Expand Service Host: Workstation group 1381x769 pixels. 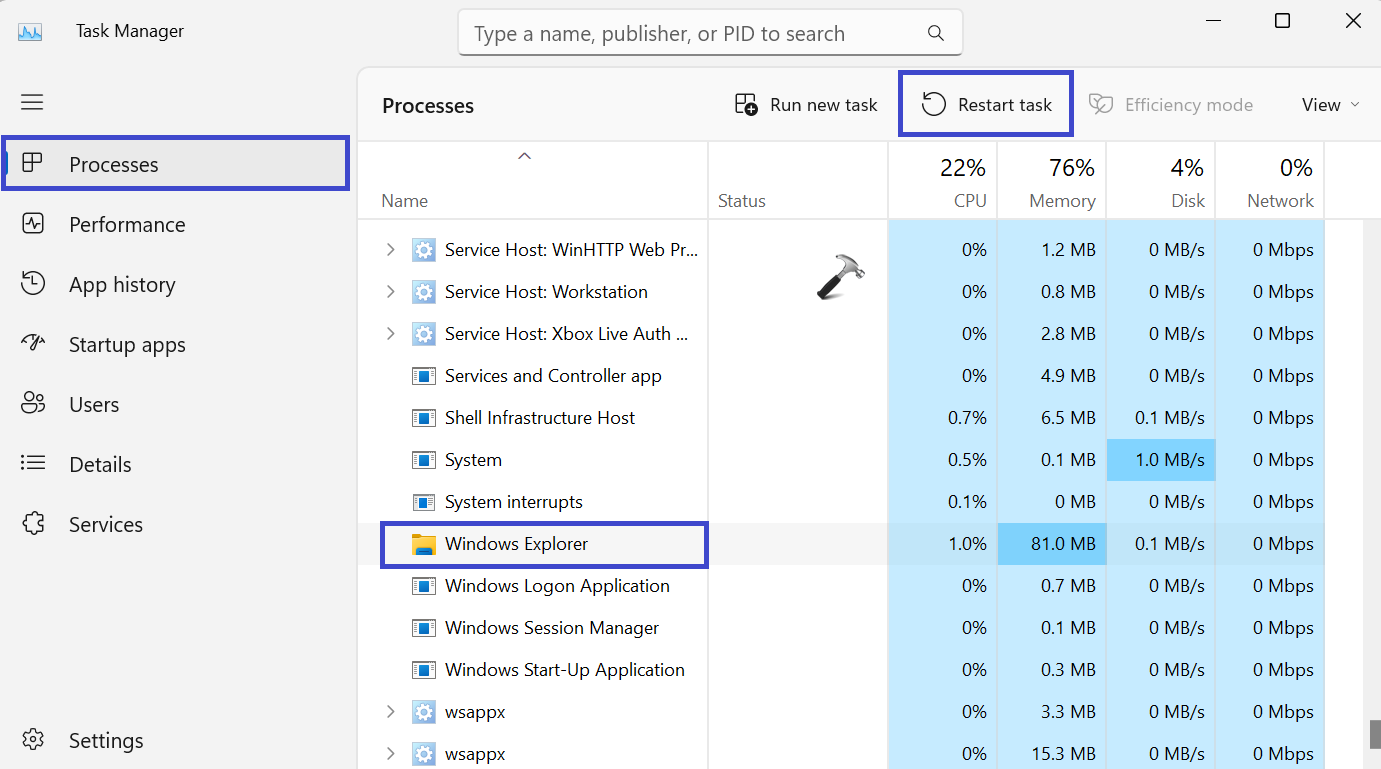(390, 292)
